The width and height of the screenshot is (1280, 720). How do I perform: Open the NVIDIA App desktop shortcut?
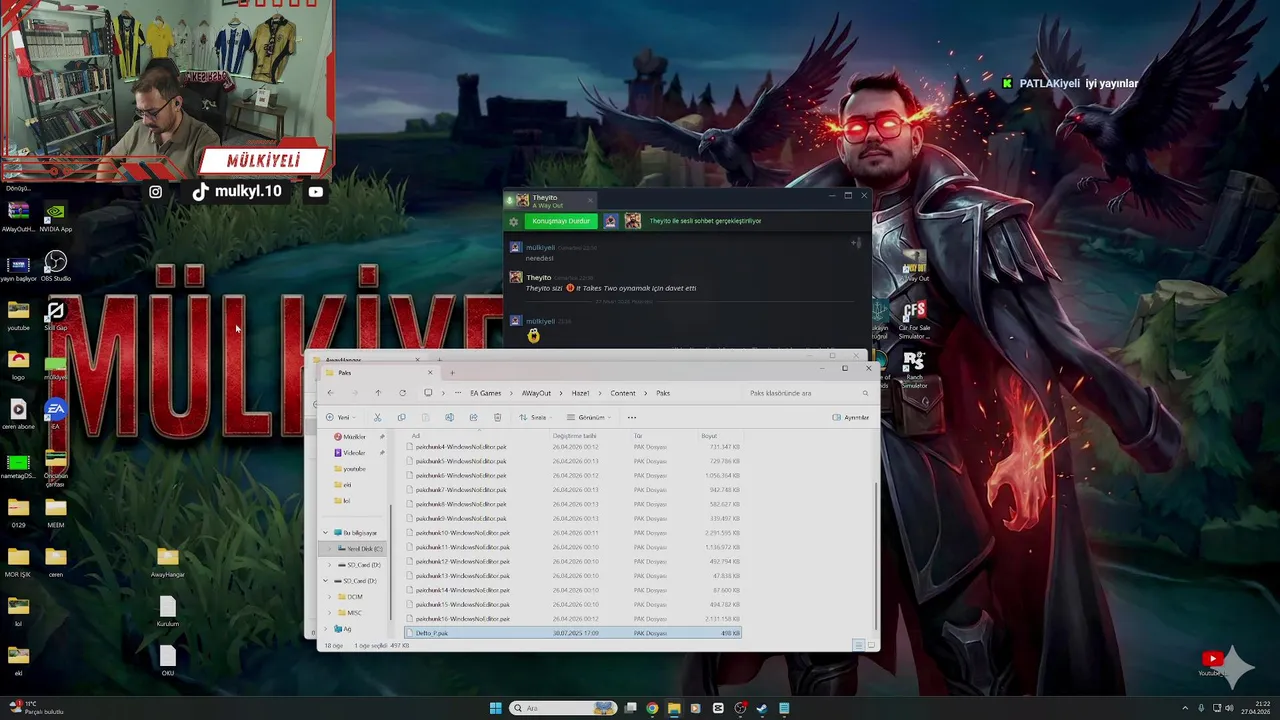pos(55,217)
